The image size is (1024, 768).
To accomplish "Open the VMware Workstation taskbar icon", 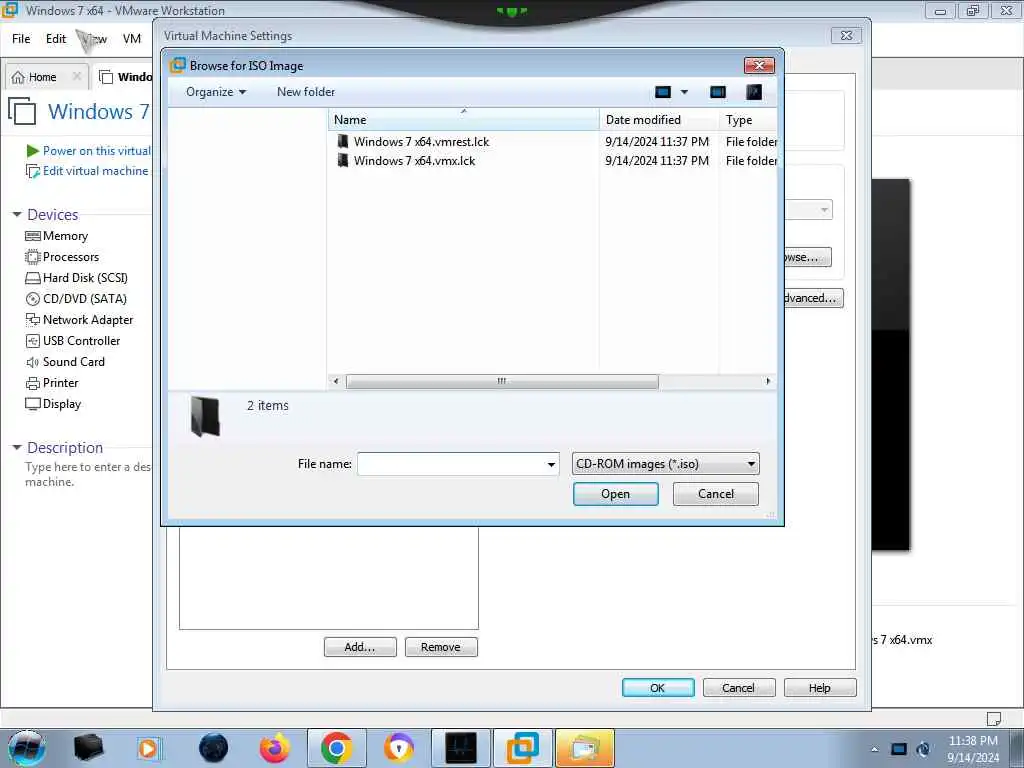I will tap(522, 748).
